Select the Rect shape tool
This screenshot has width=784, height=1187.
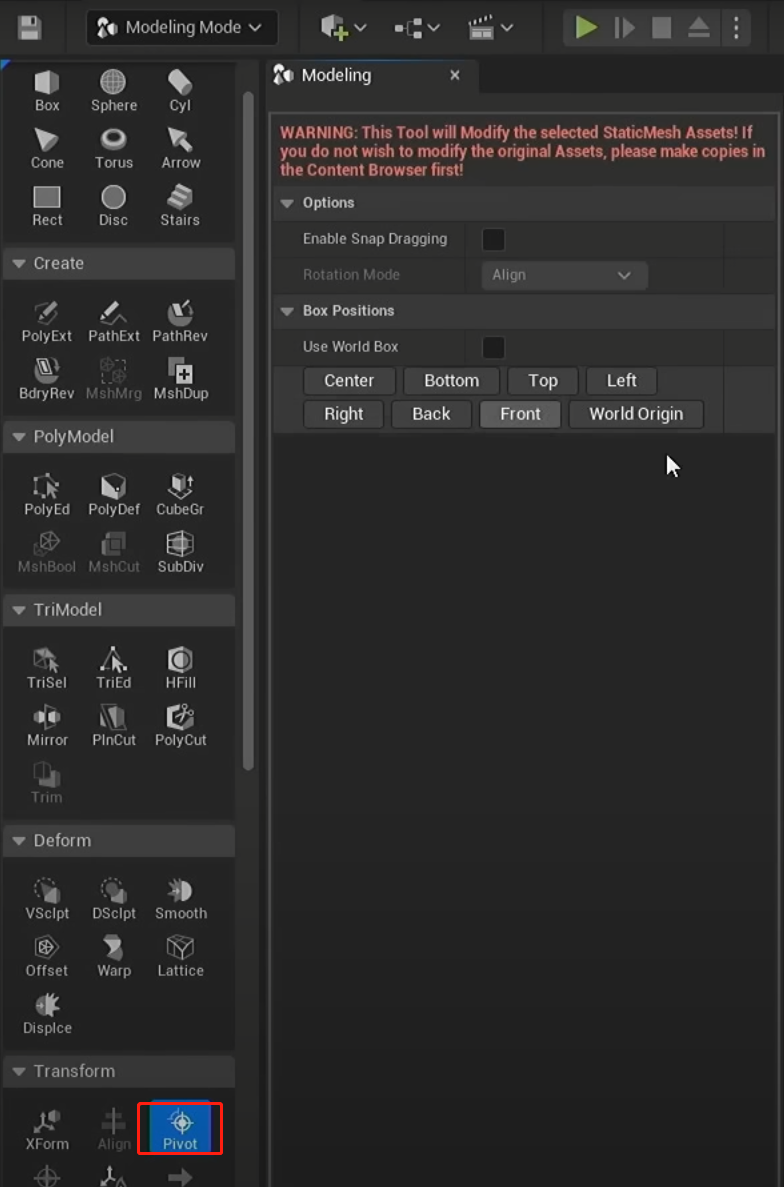coord(47,206)
